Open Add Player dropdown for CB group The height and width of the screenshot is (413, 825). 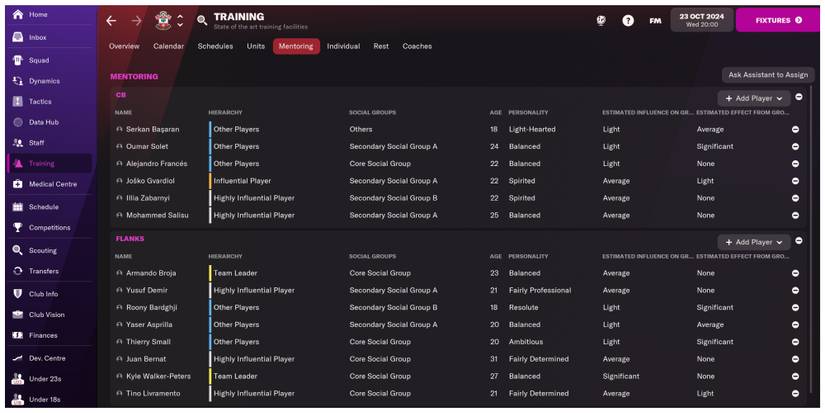tap(753, 98)
